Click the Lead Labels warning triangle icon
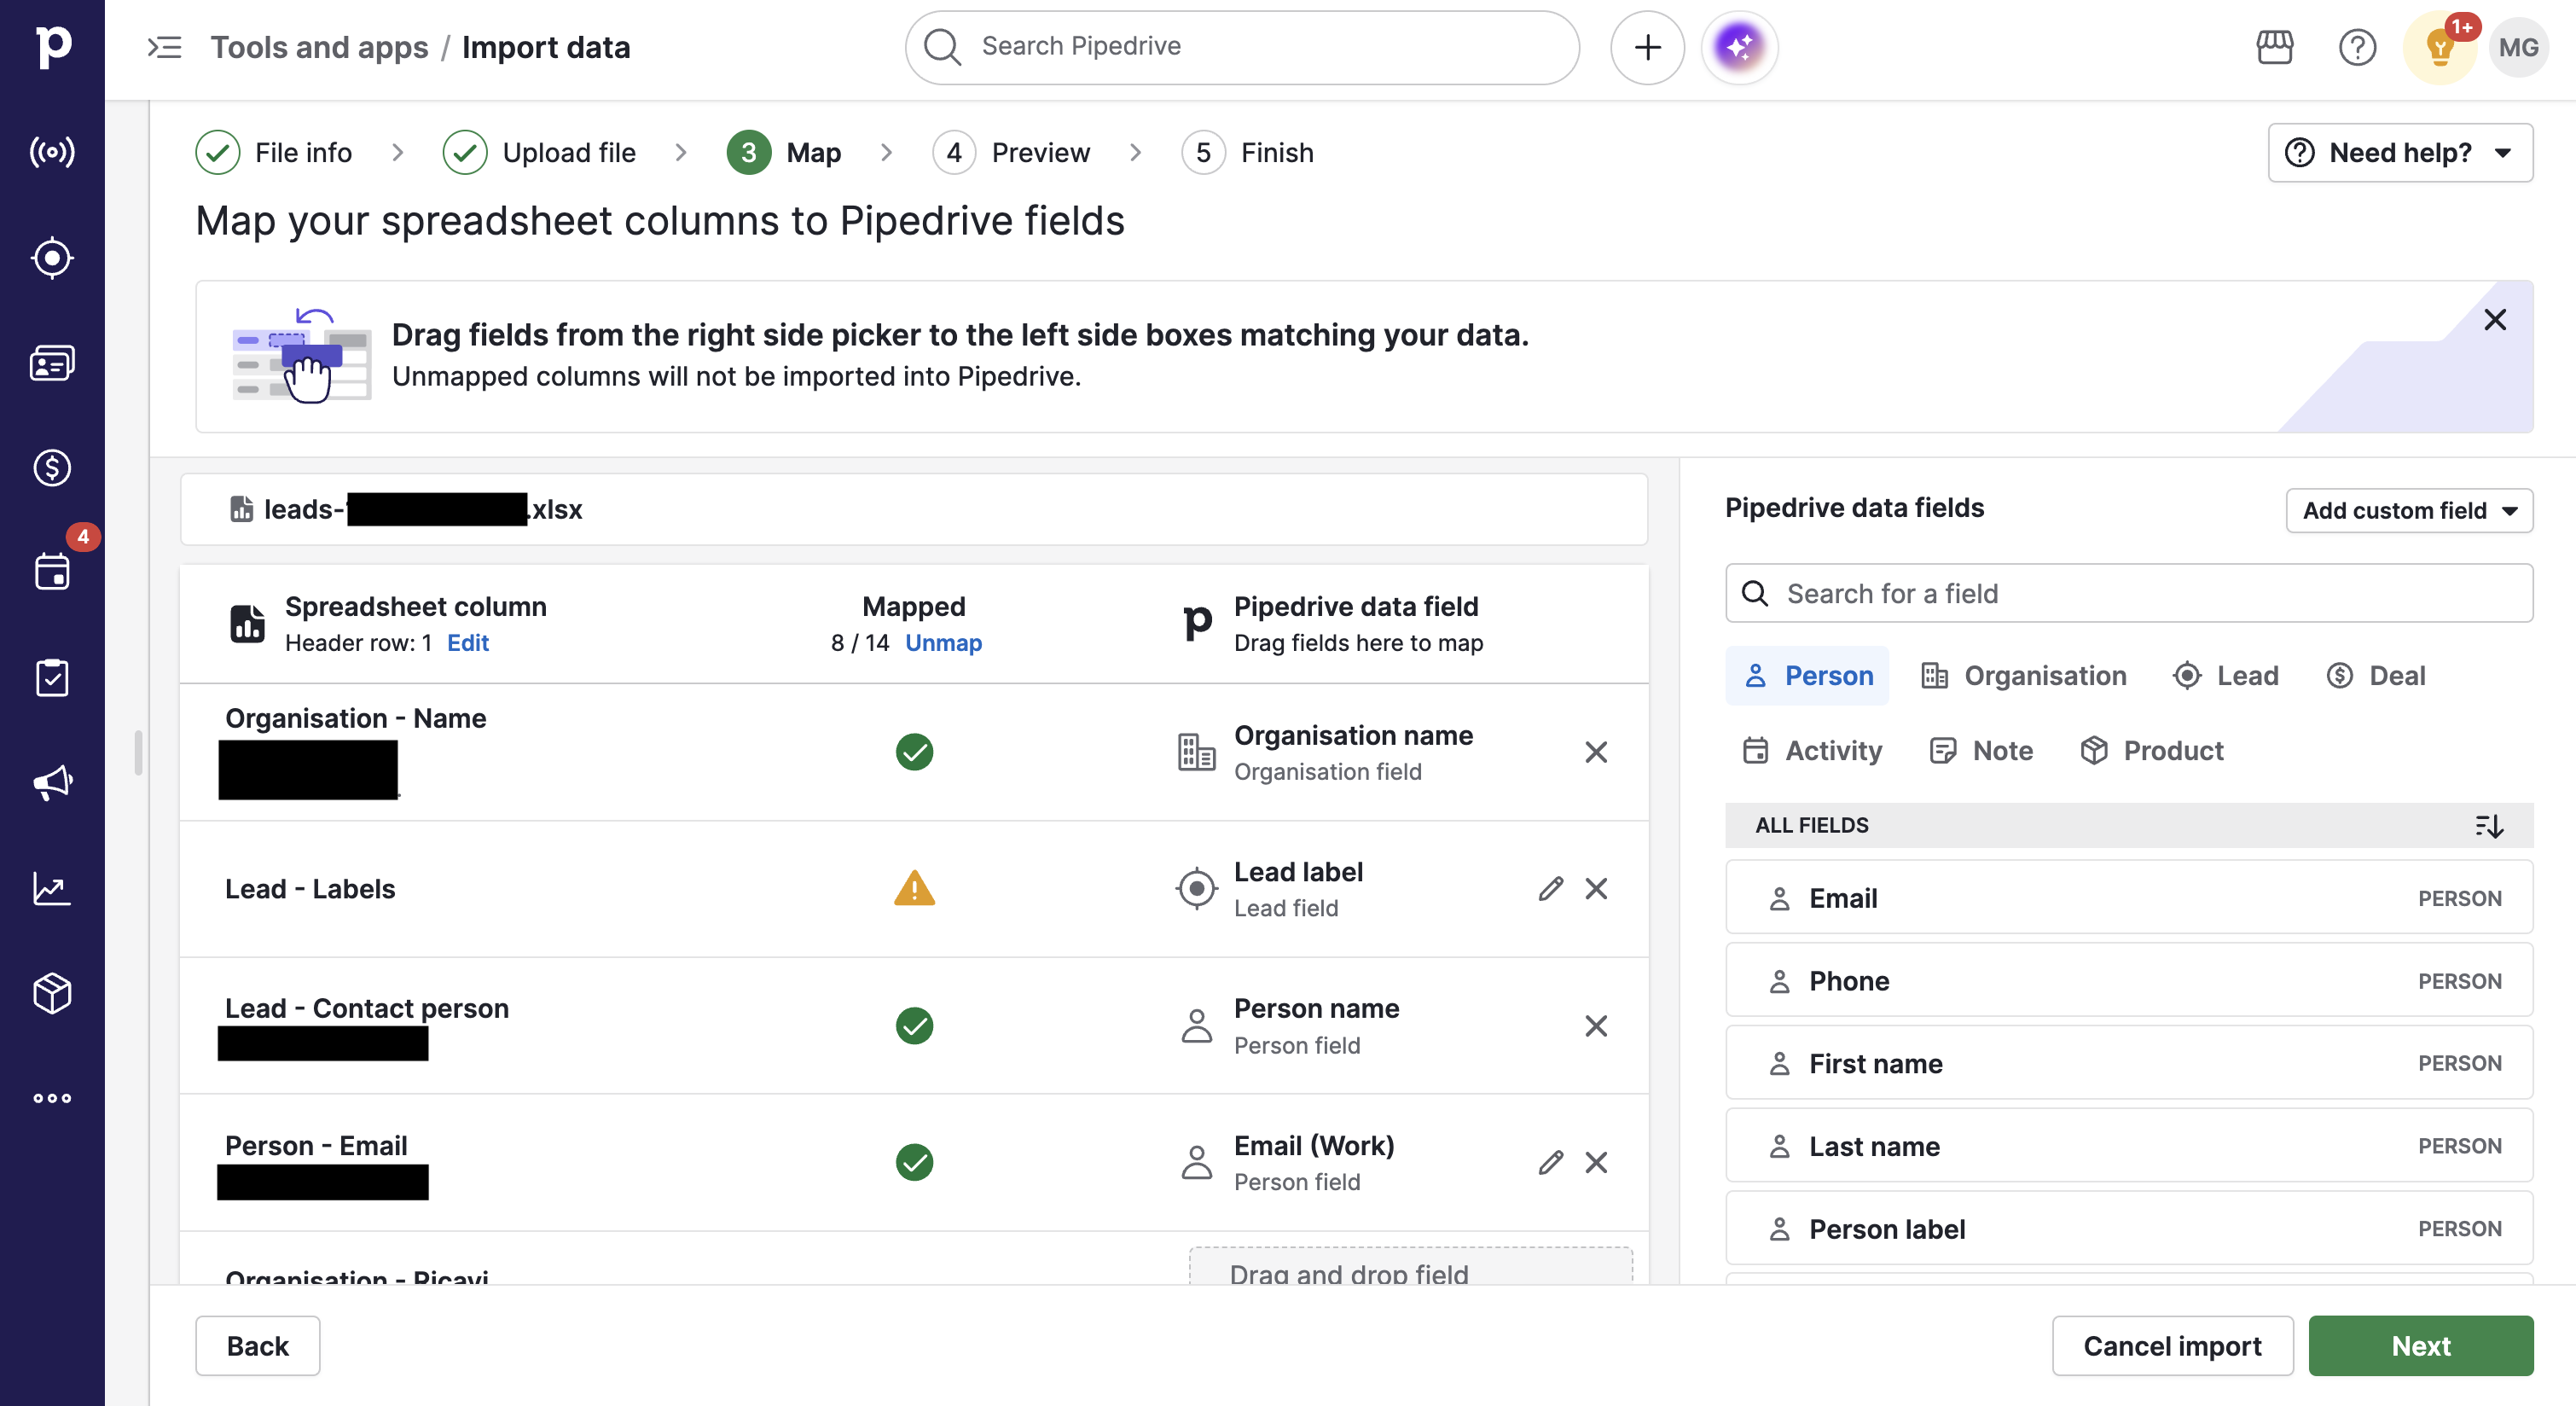2576x1406 pixels. pyautogui.click(x=914, y=888)
